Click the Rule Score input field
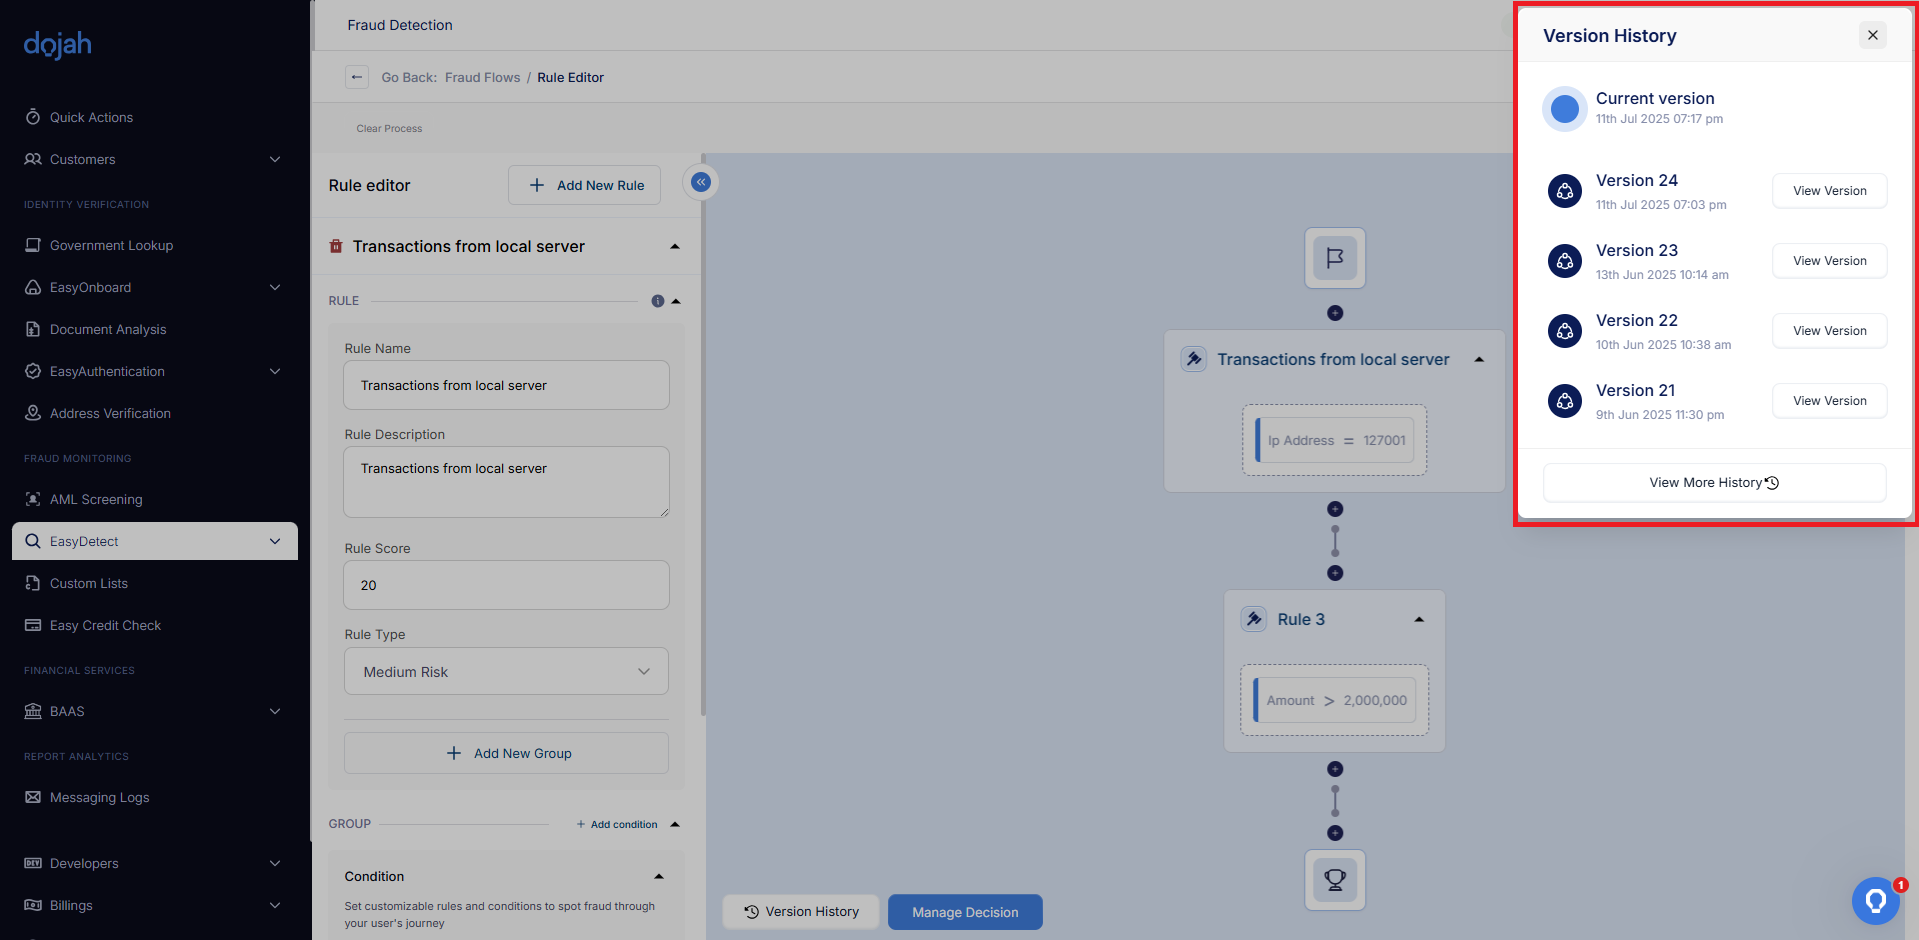The width and height of the screenshot is (1919, 940). [506, 585]
